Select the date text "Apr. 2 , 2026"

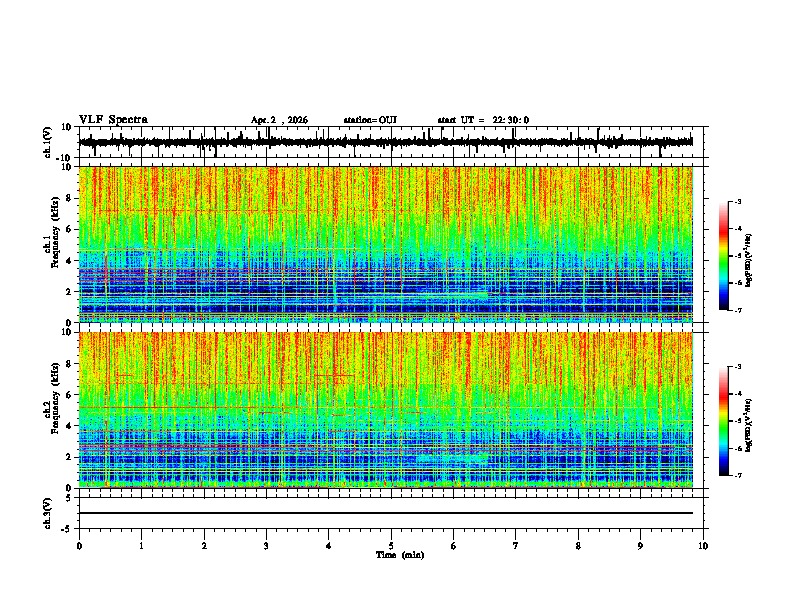click(279, 120)
